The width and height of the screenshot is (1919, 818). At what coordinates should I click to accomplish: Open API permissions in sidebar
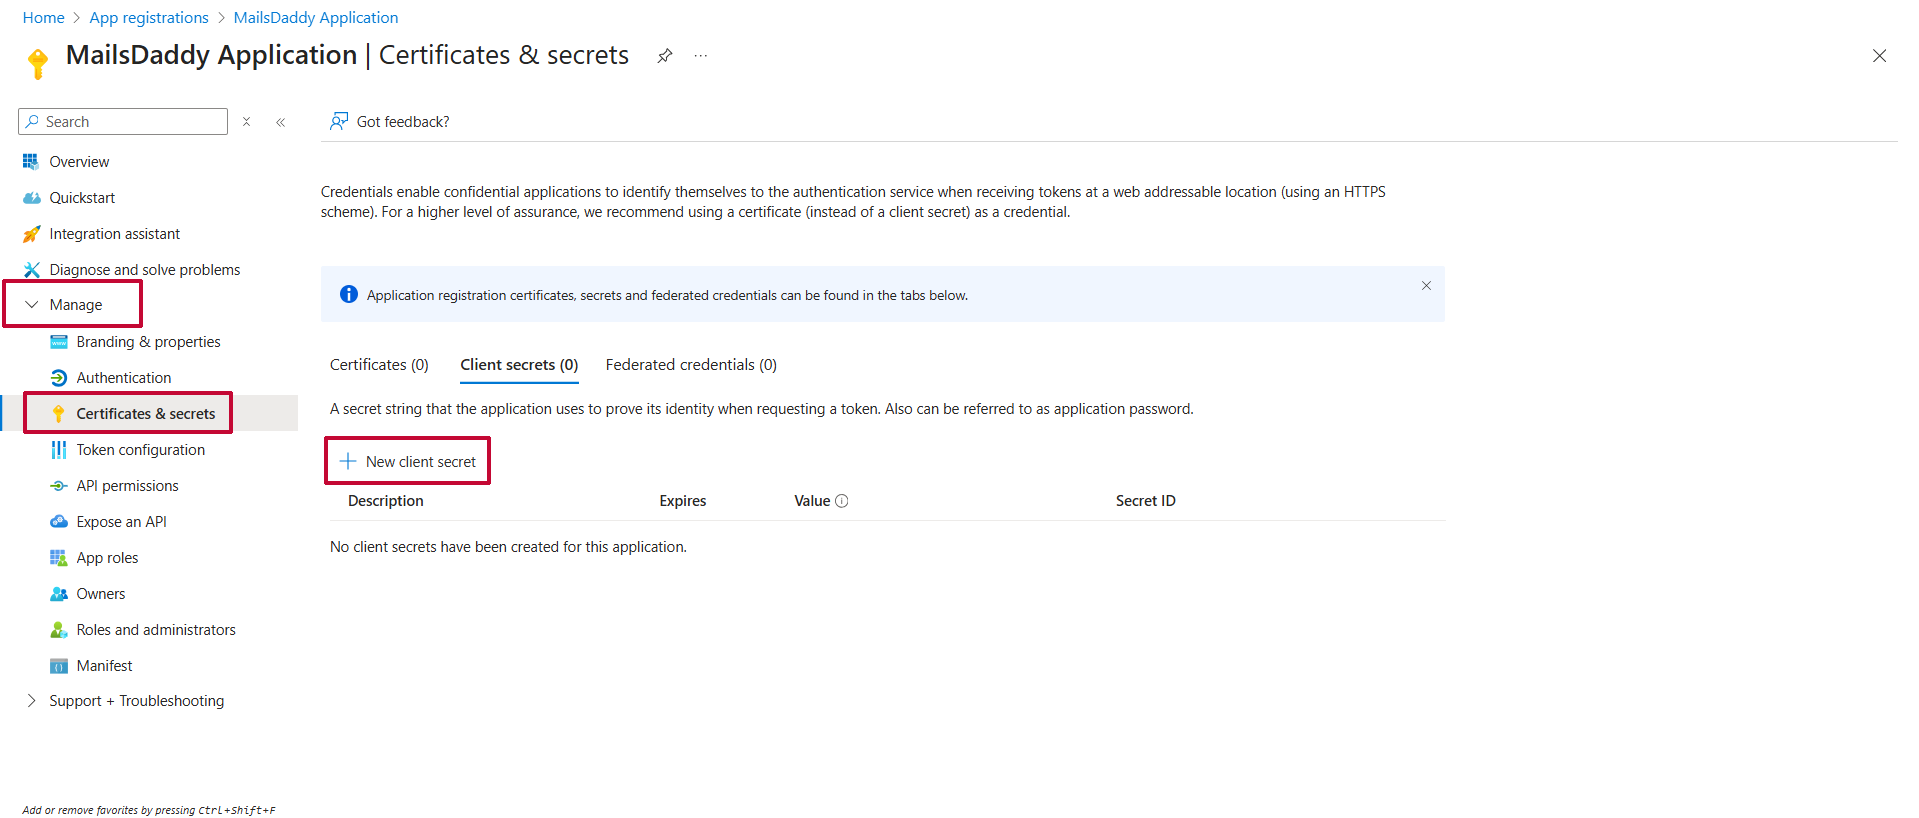pos(127,486)
